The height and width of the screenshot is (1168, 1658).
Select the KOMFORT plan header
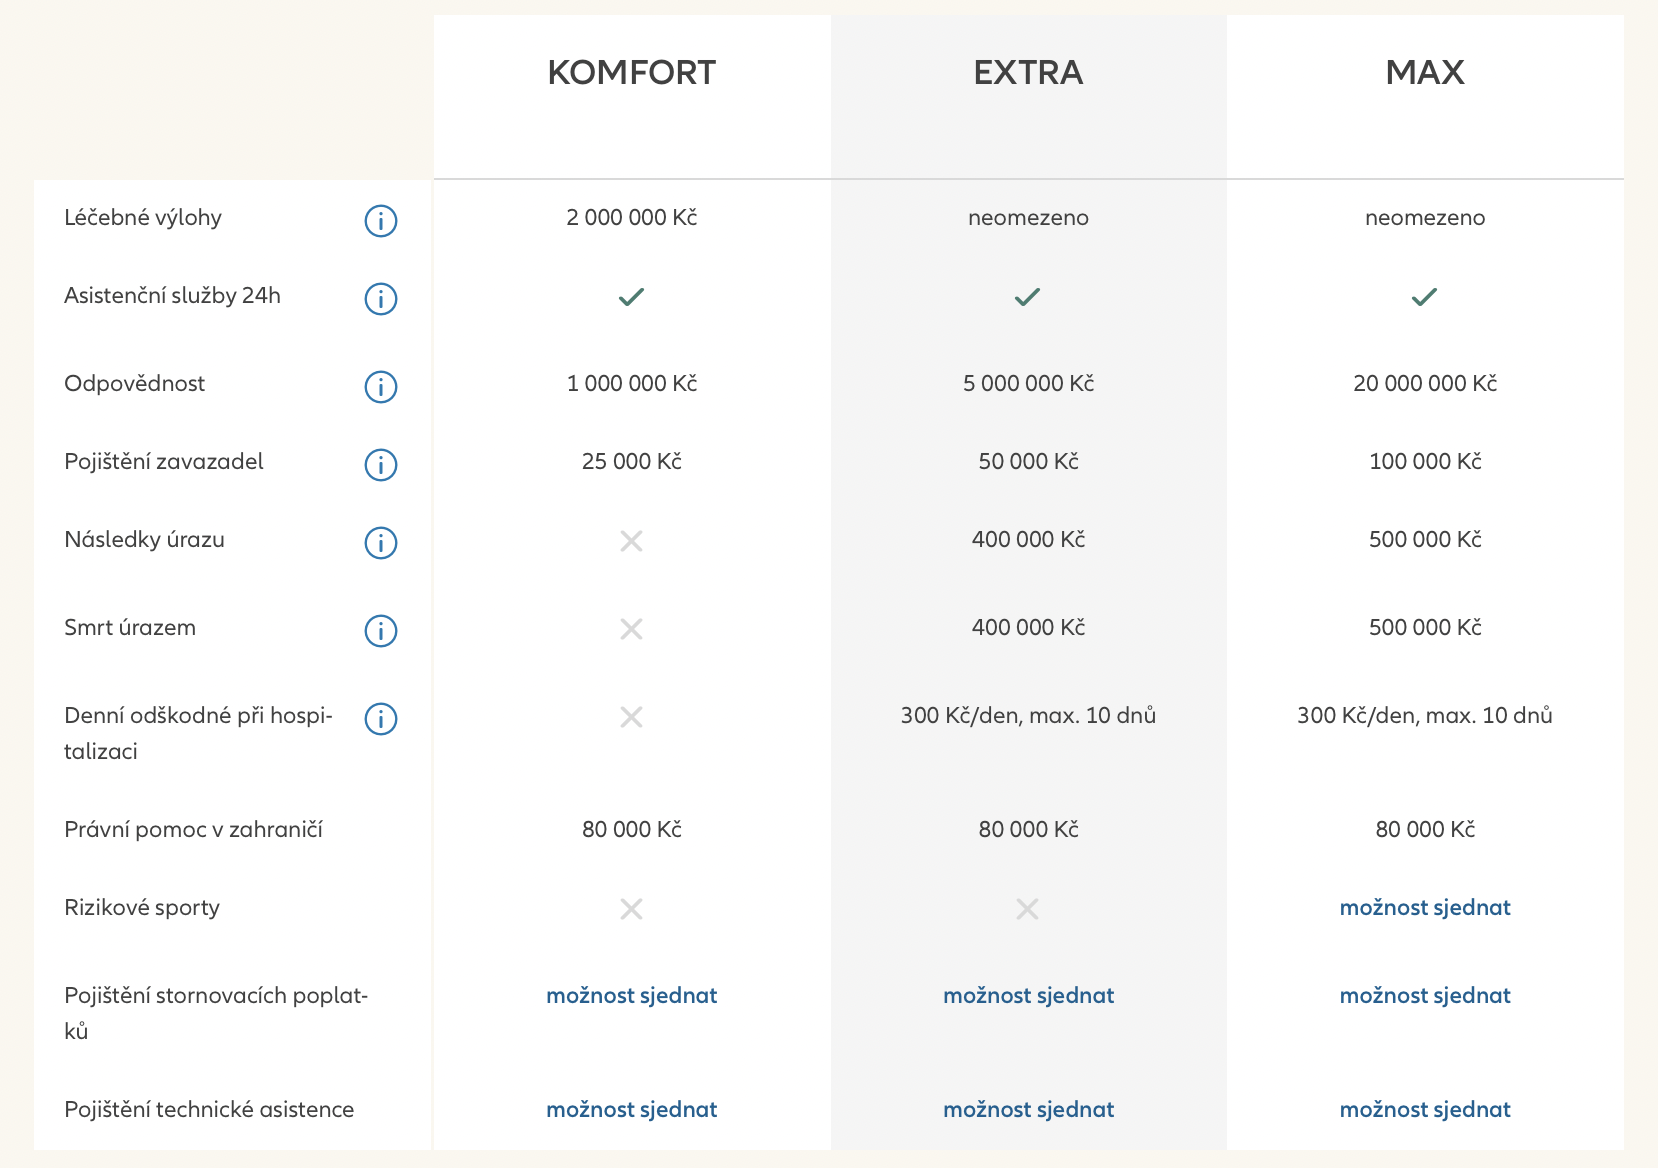pyautogui.click(x=631, y=73)
